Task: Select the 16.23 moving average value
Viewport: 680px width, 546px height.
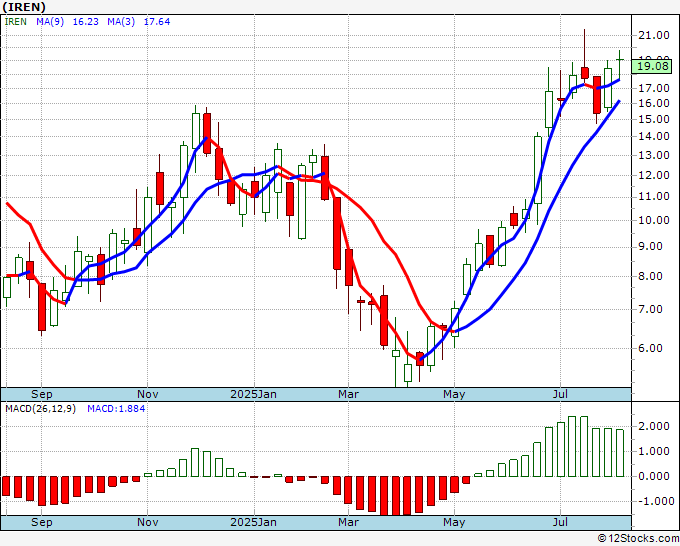Action: (85, 22)
